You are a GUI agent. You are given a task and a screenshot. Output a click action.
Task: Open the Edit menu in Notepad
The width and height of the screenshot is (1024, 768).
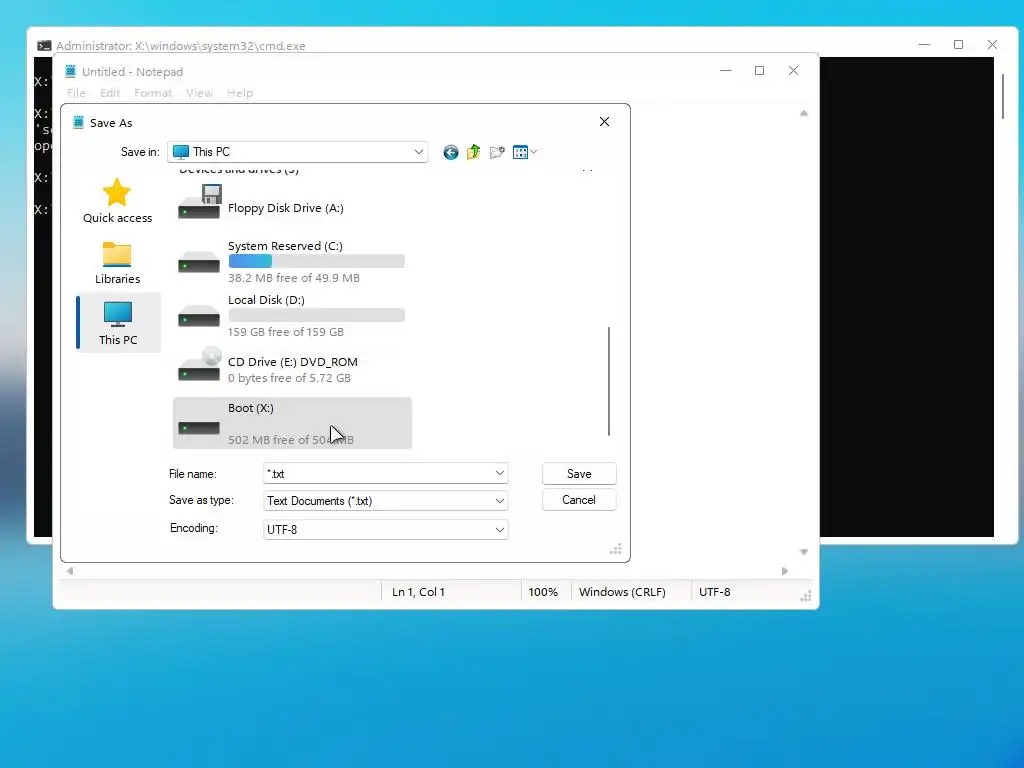[x=110, y=93]
